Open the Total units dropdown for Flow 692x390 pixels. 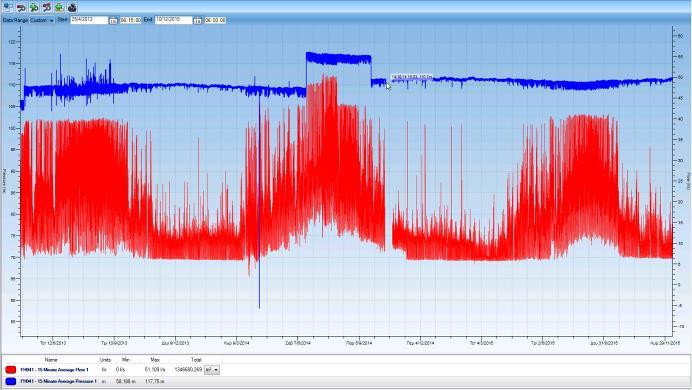(x=211, y=370)
